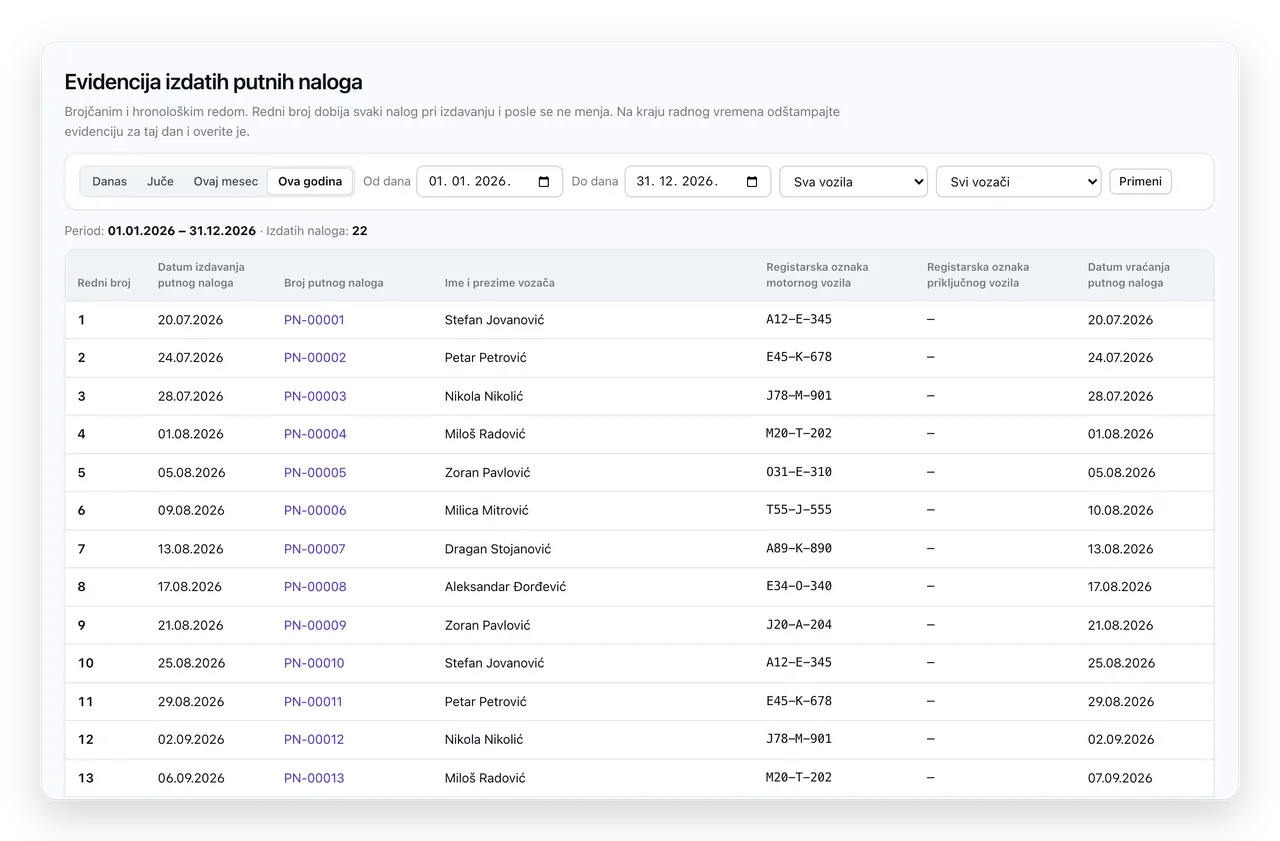Expand the Svi vozači dropdown
The height and width of the screenshot is (841, 1280).
[1018, 182]
